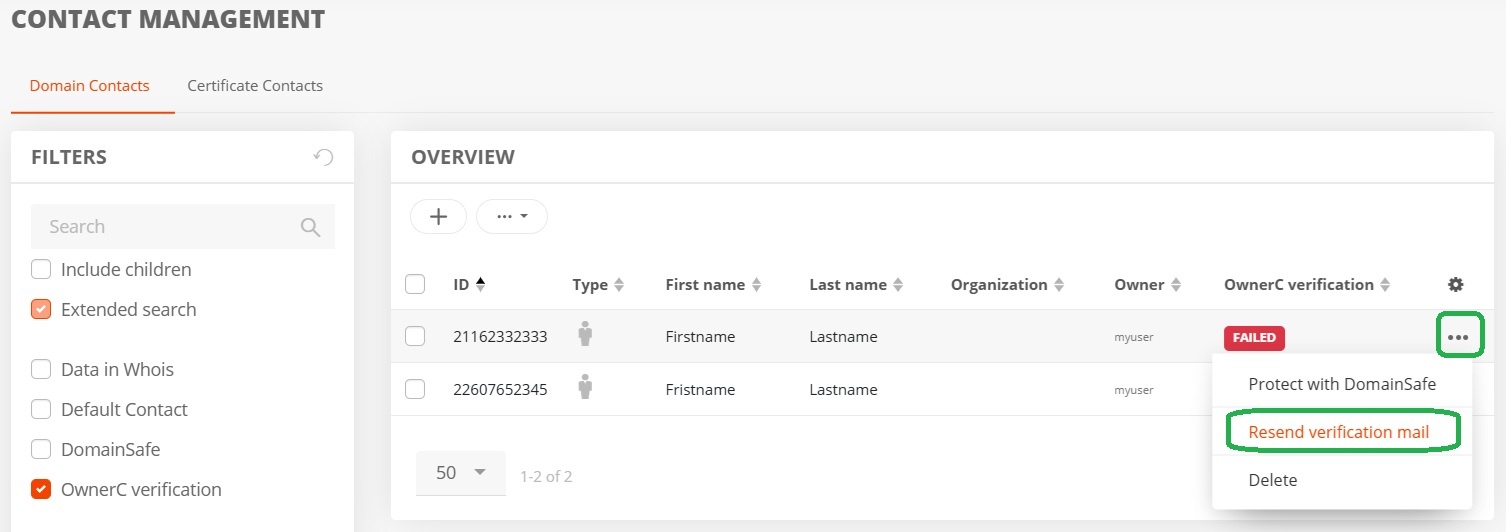
Task: Click the ID 21162332333 cell
Action: click(x=500, y=337)
